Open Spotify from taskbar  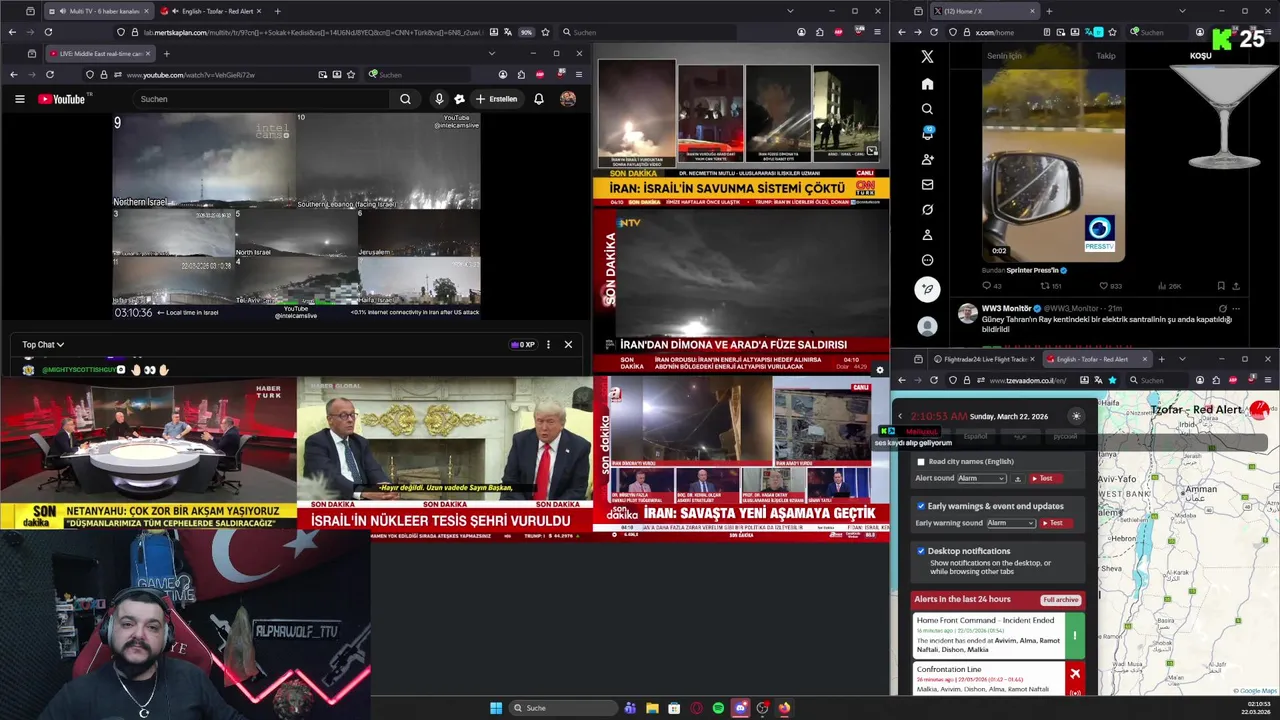(718, 708)
